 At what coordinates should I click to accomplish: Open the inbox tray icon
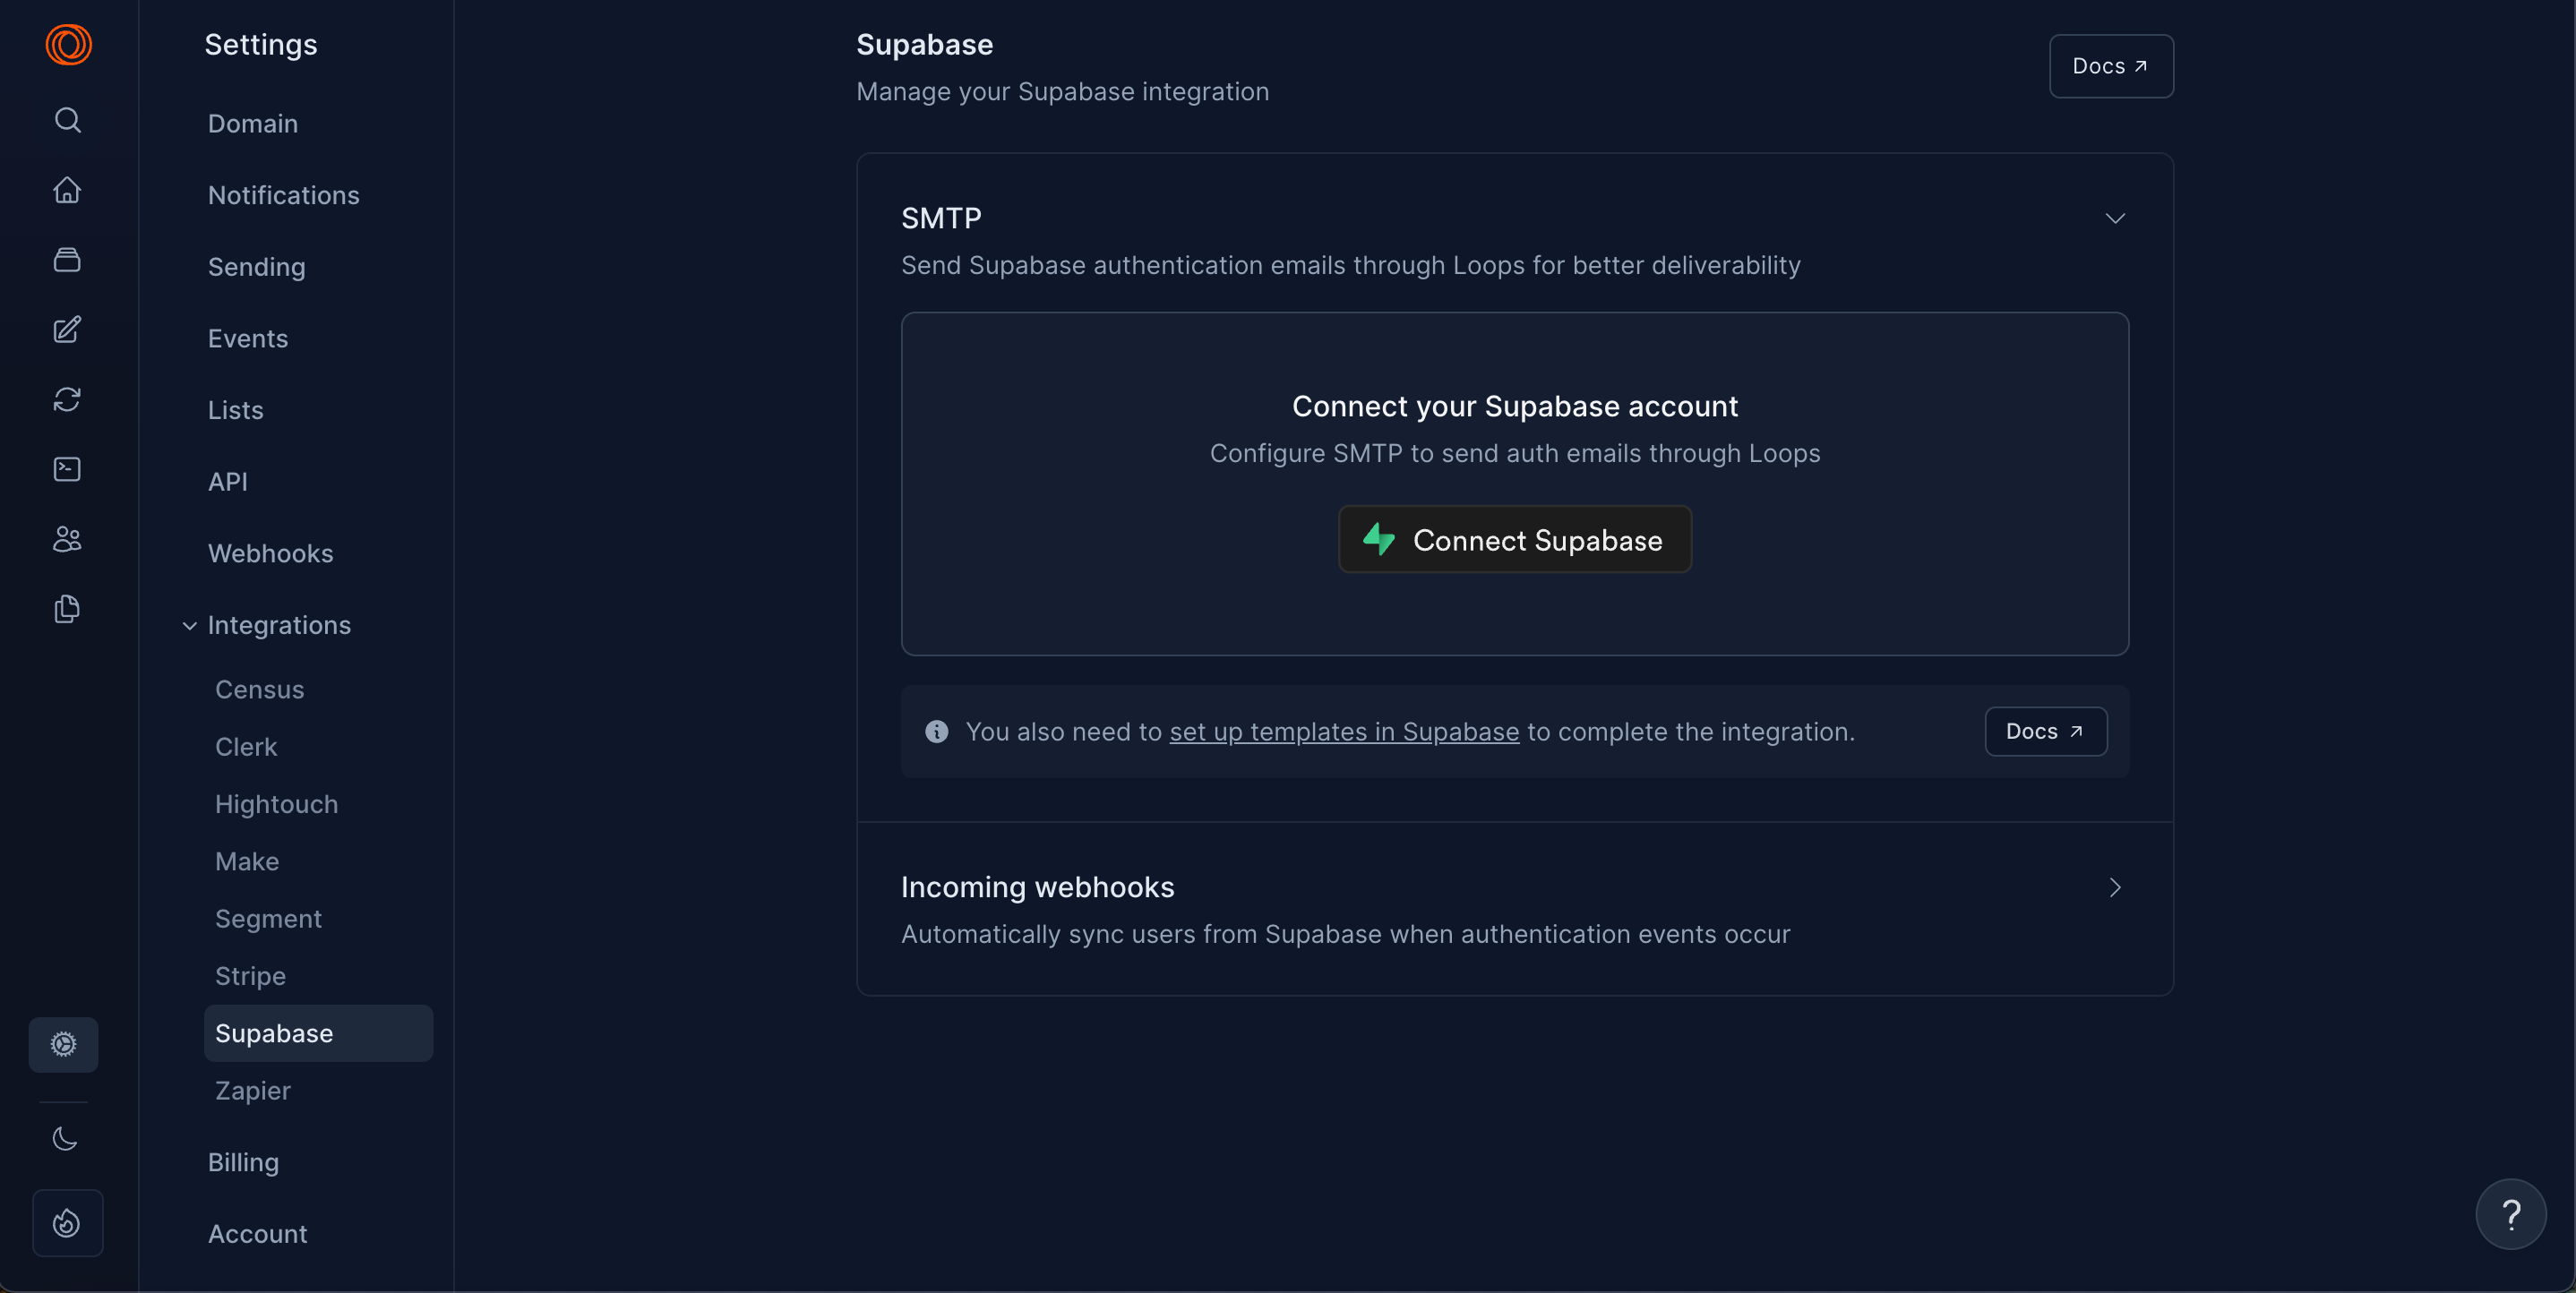tap(66, 259)
